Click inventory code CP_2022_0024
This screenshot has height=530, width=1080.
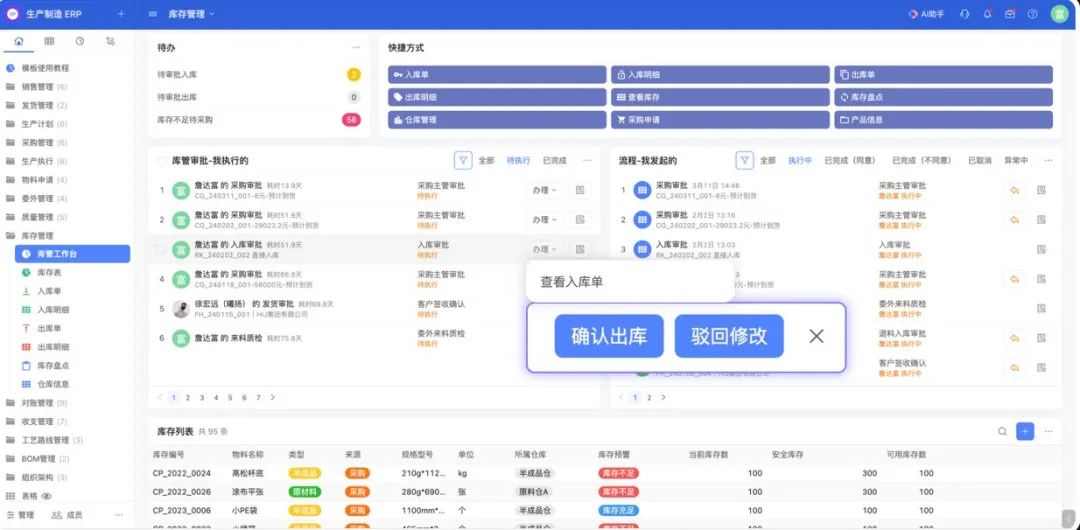click(x=182, y=473)
